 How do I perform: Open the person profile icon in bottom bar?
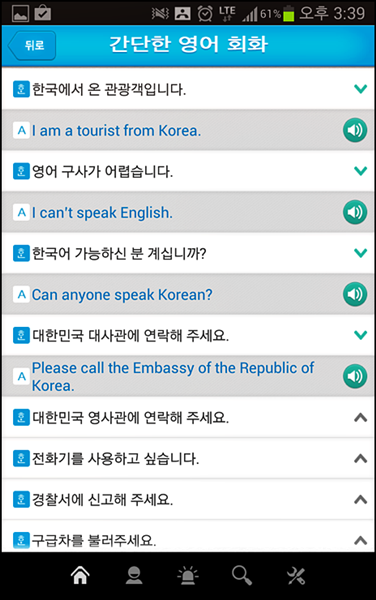[134, 575]
